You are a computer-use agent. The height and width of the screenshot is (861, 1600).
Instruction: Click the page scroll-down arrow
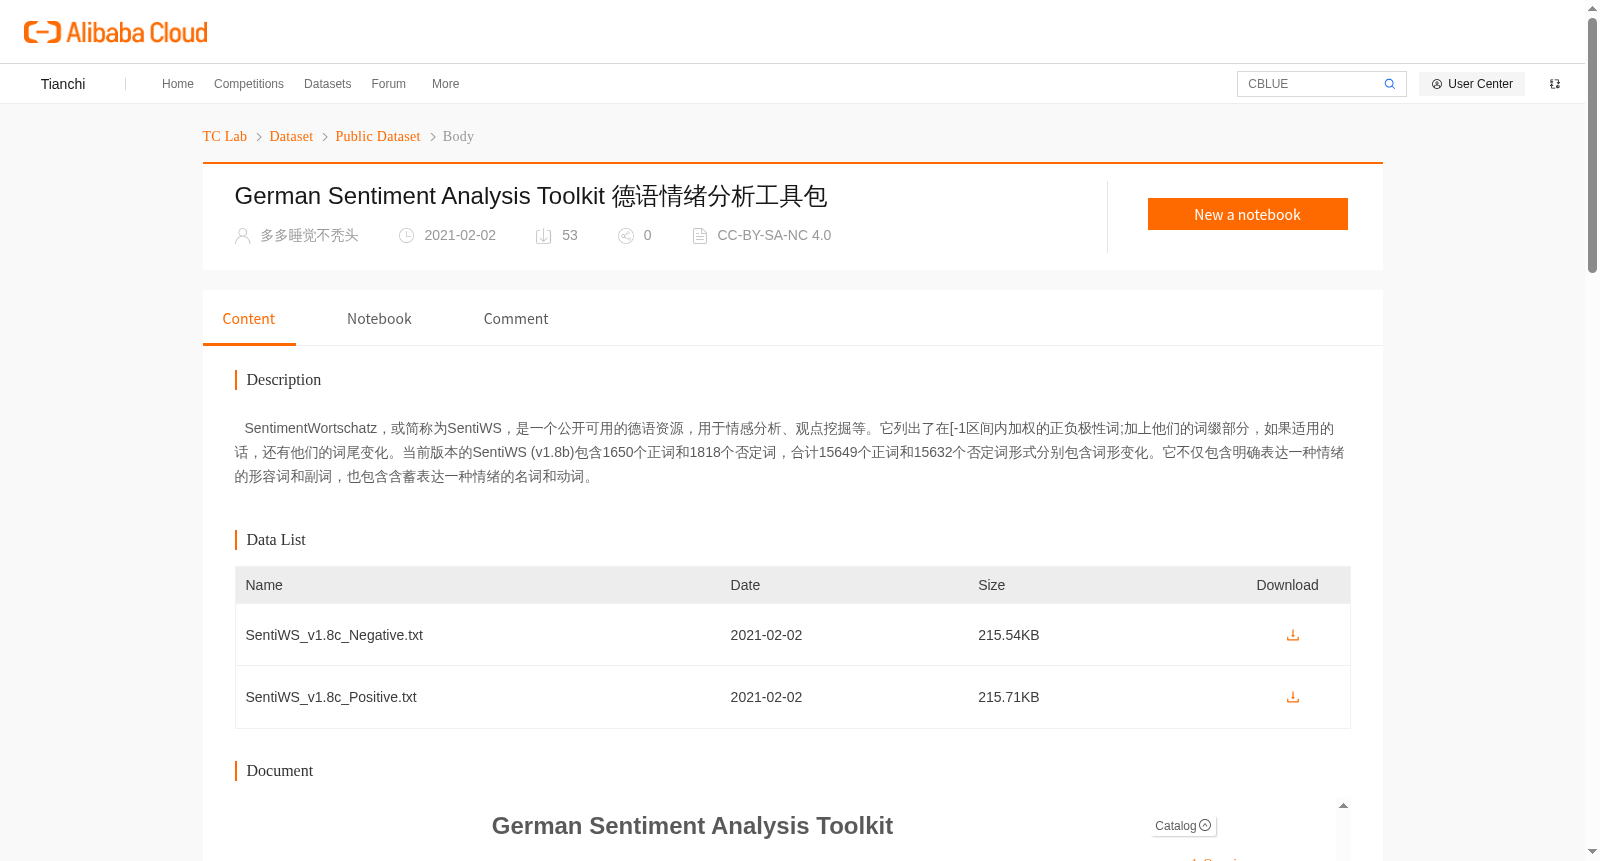1592,852
